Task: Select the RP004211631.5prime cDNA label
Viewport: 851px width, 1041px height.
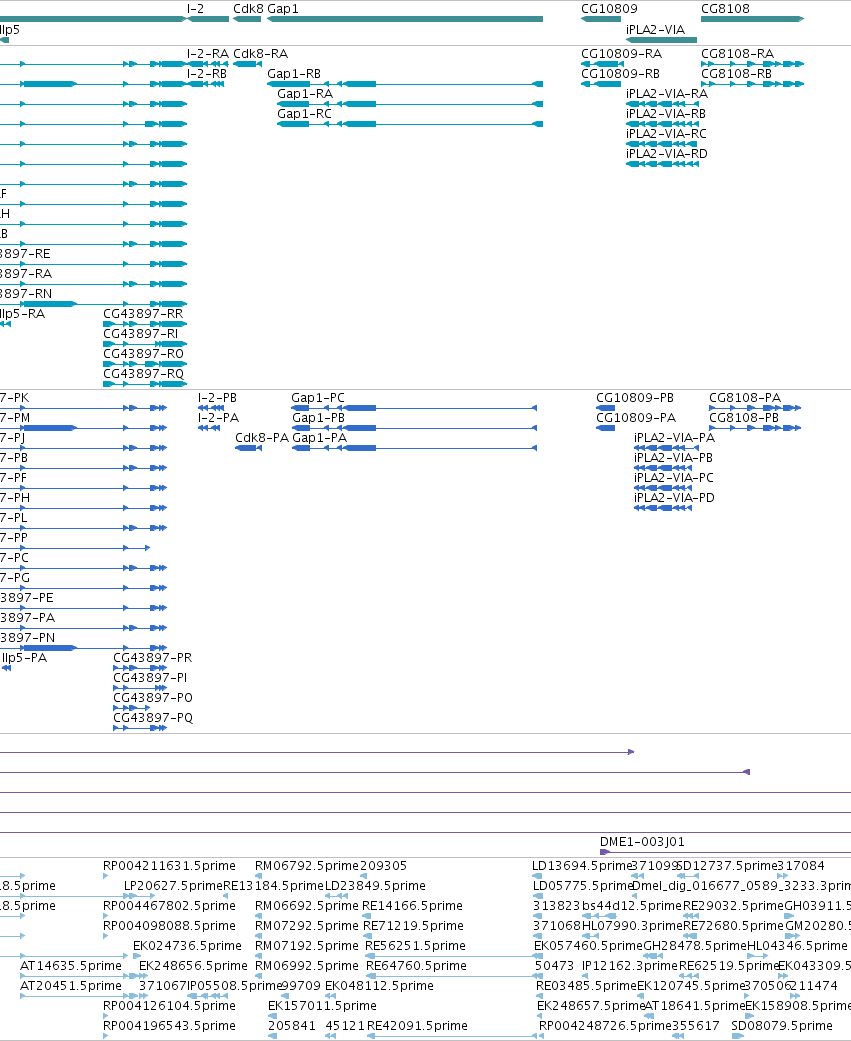Action: tap(169, 866)
